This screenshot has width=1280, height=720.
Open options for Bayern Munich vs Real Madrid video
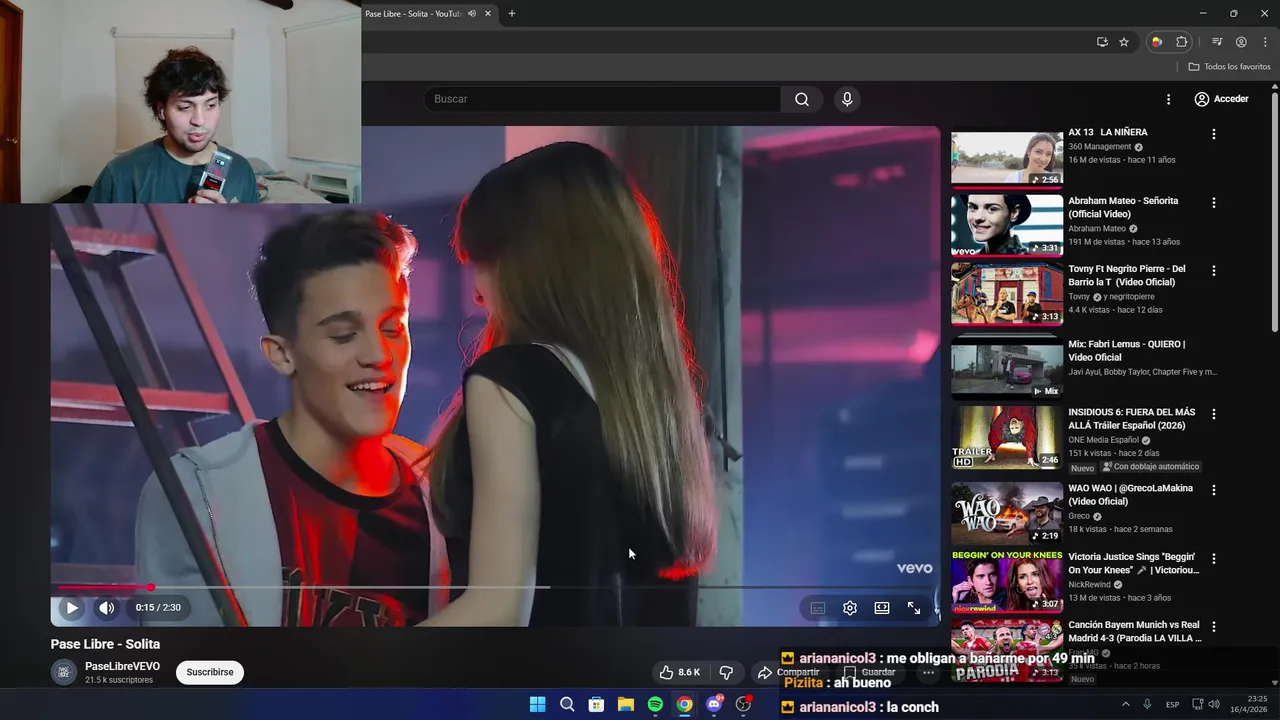pos(1214,626)
